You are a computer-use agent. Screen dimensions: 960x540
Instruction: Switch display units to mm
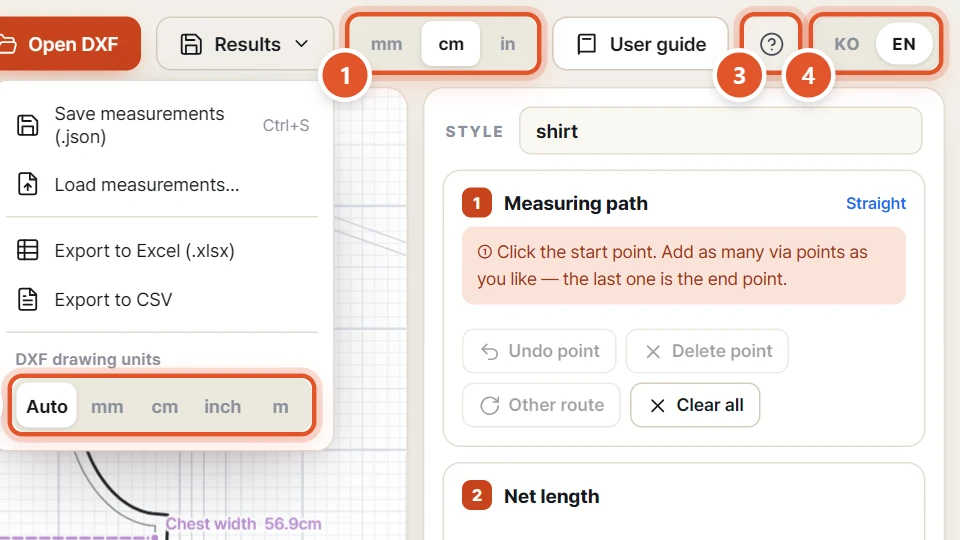[x=386, y=44]
